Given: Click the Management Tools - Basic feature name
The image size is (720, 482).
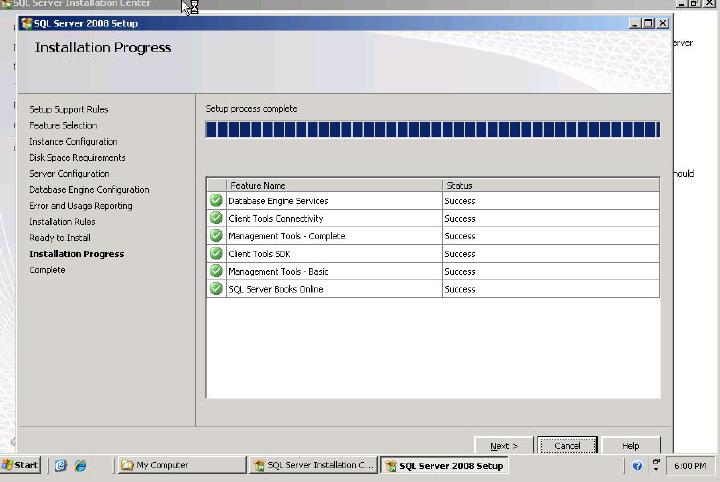Looking at the screenshot, I should pos(278,272).
